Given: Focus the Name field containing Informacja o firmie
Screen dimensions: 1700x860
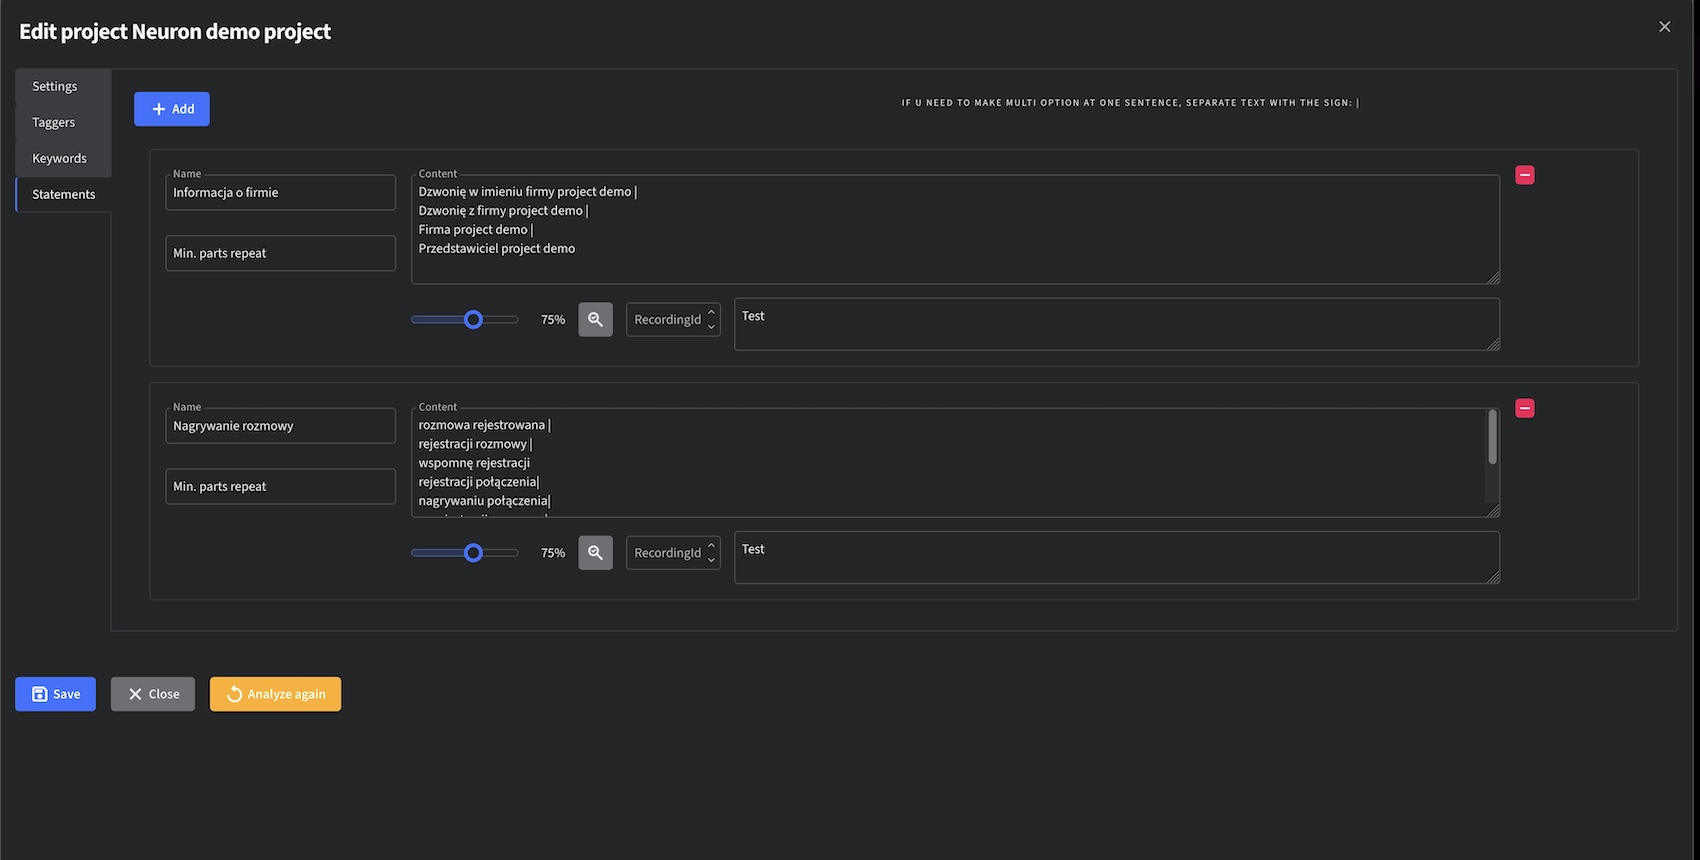Looking at the screenshot, I should [280, 193].
